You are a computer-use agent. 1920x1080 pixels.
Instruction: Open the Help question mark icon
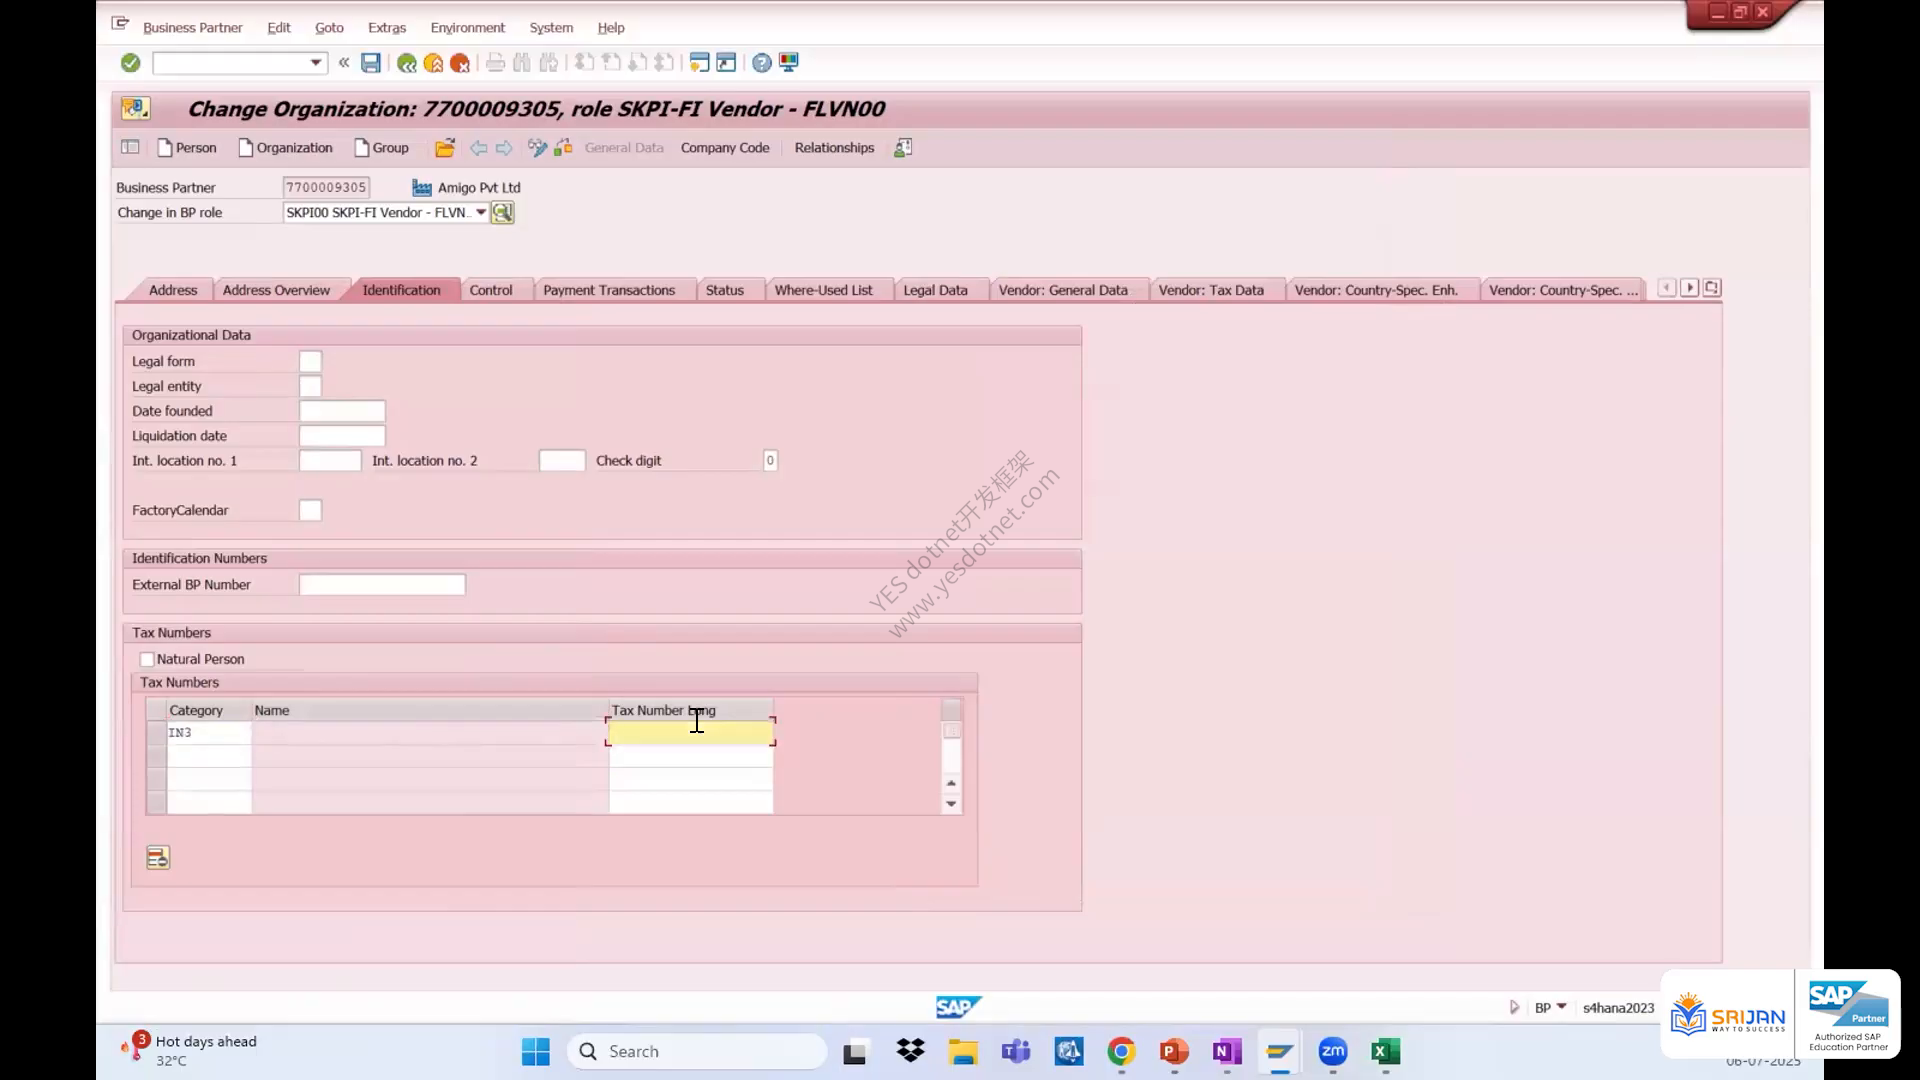pos(762,63)
